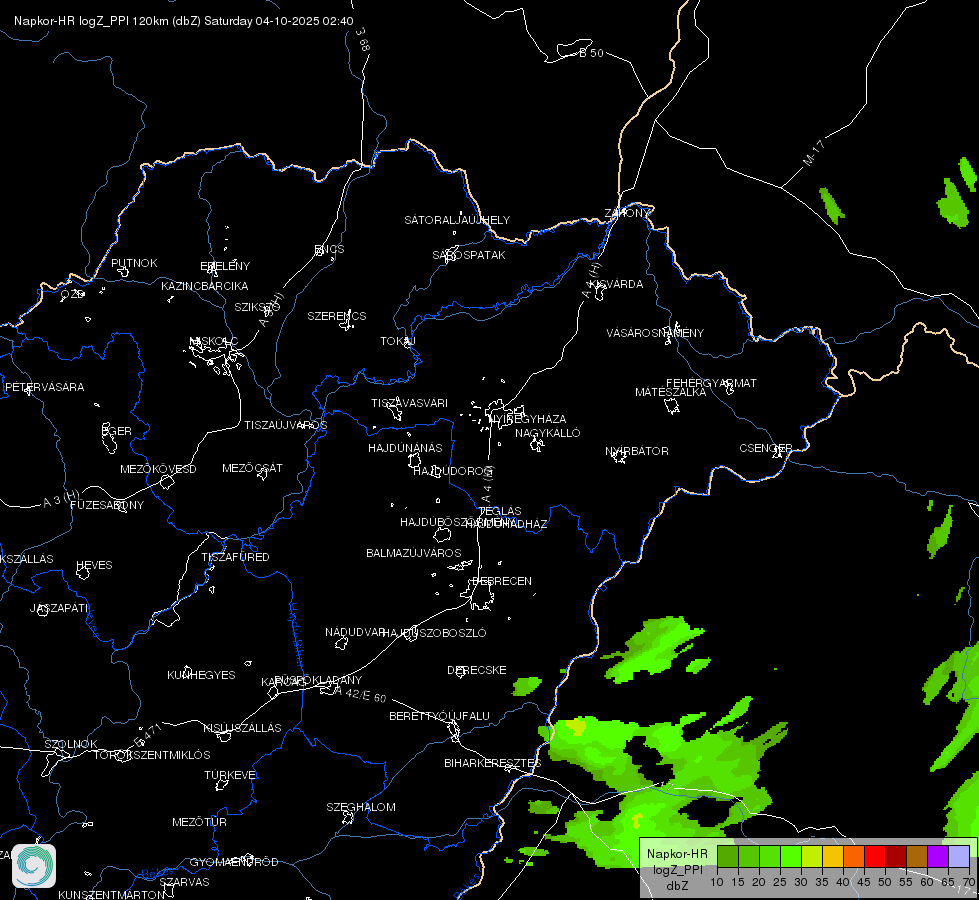Click the CSENGER label
Viewport: 979px width, 900px height.
pyautogui.click(x=765, y=448)
